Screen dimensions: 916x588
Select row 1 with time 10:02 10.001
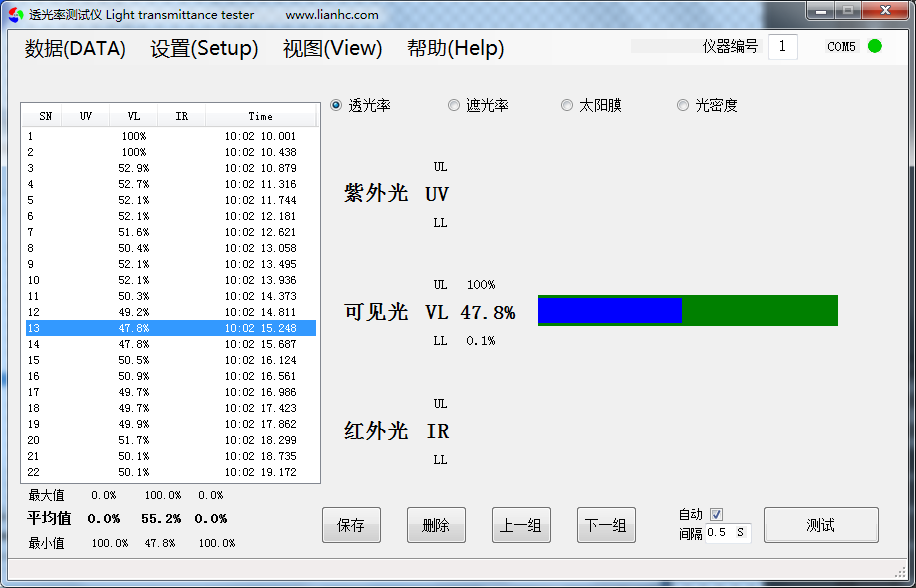[171, 136]
